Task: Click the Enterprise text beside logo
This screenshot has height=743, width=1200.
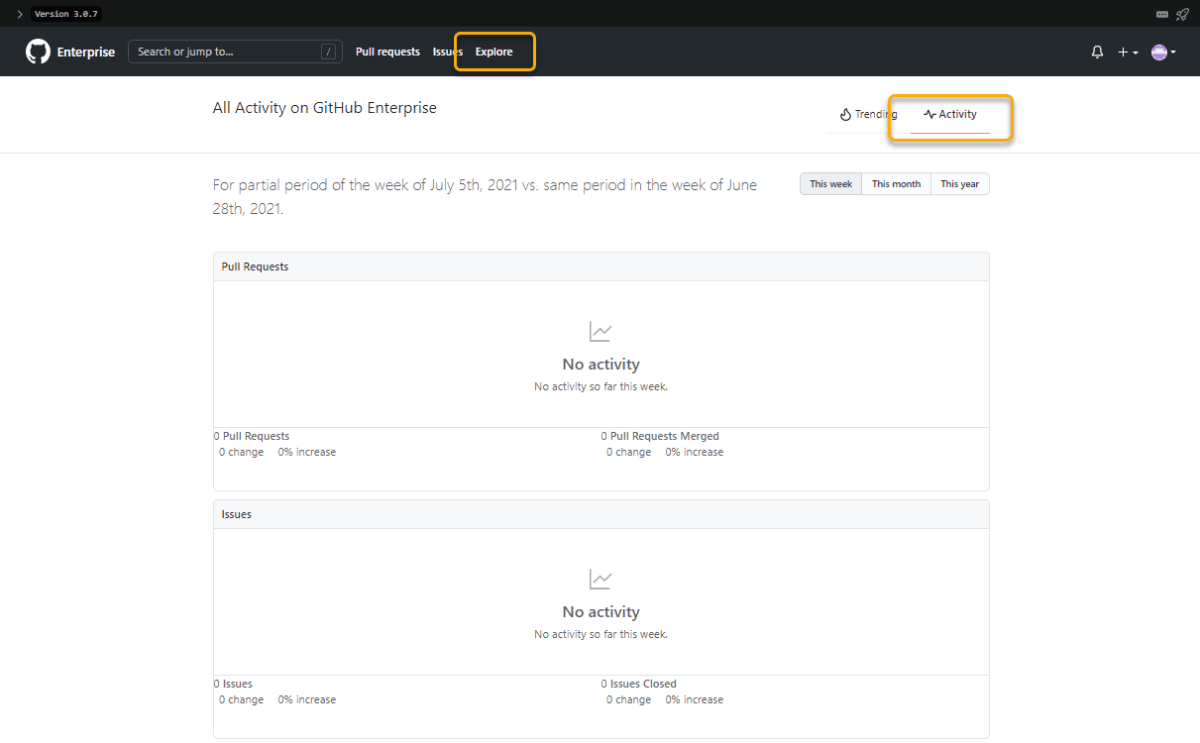Action: point(86,52)
